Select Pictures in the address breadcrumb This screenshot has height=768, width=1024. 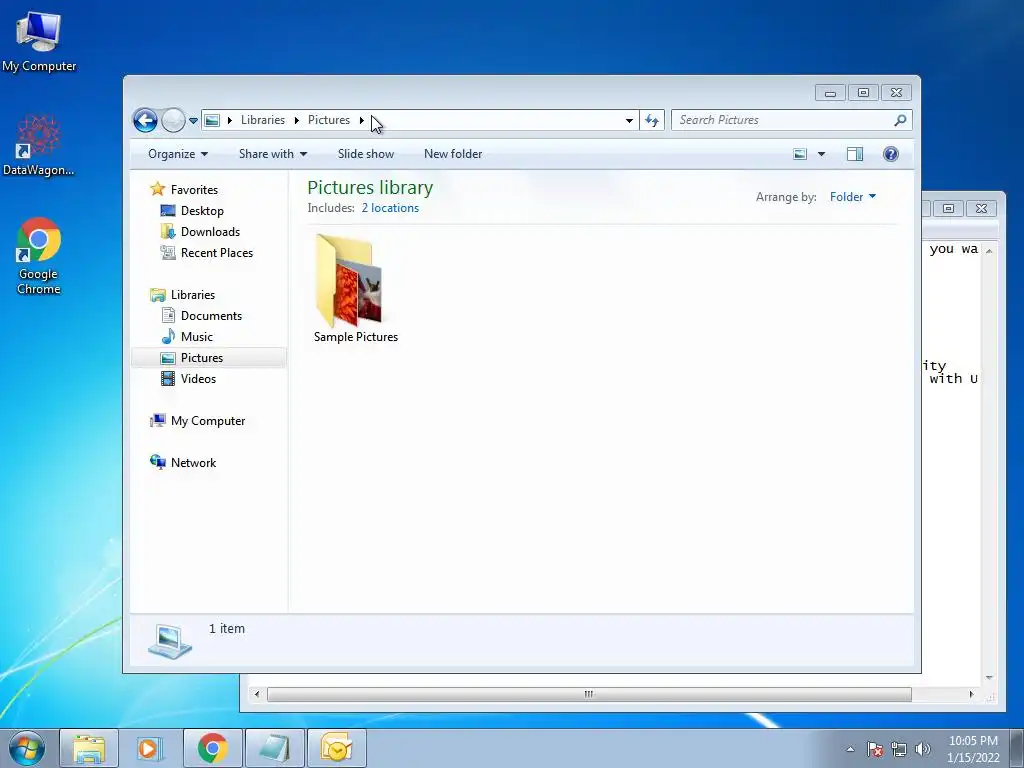(x=328, y=120)
